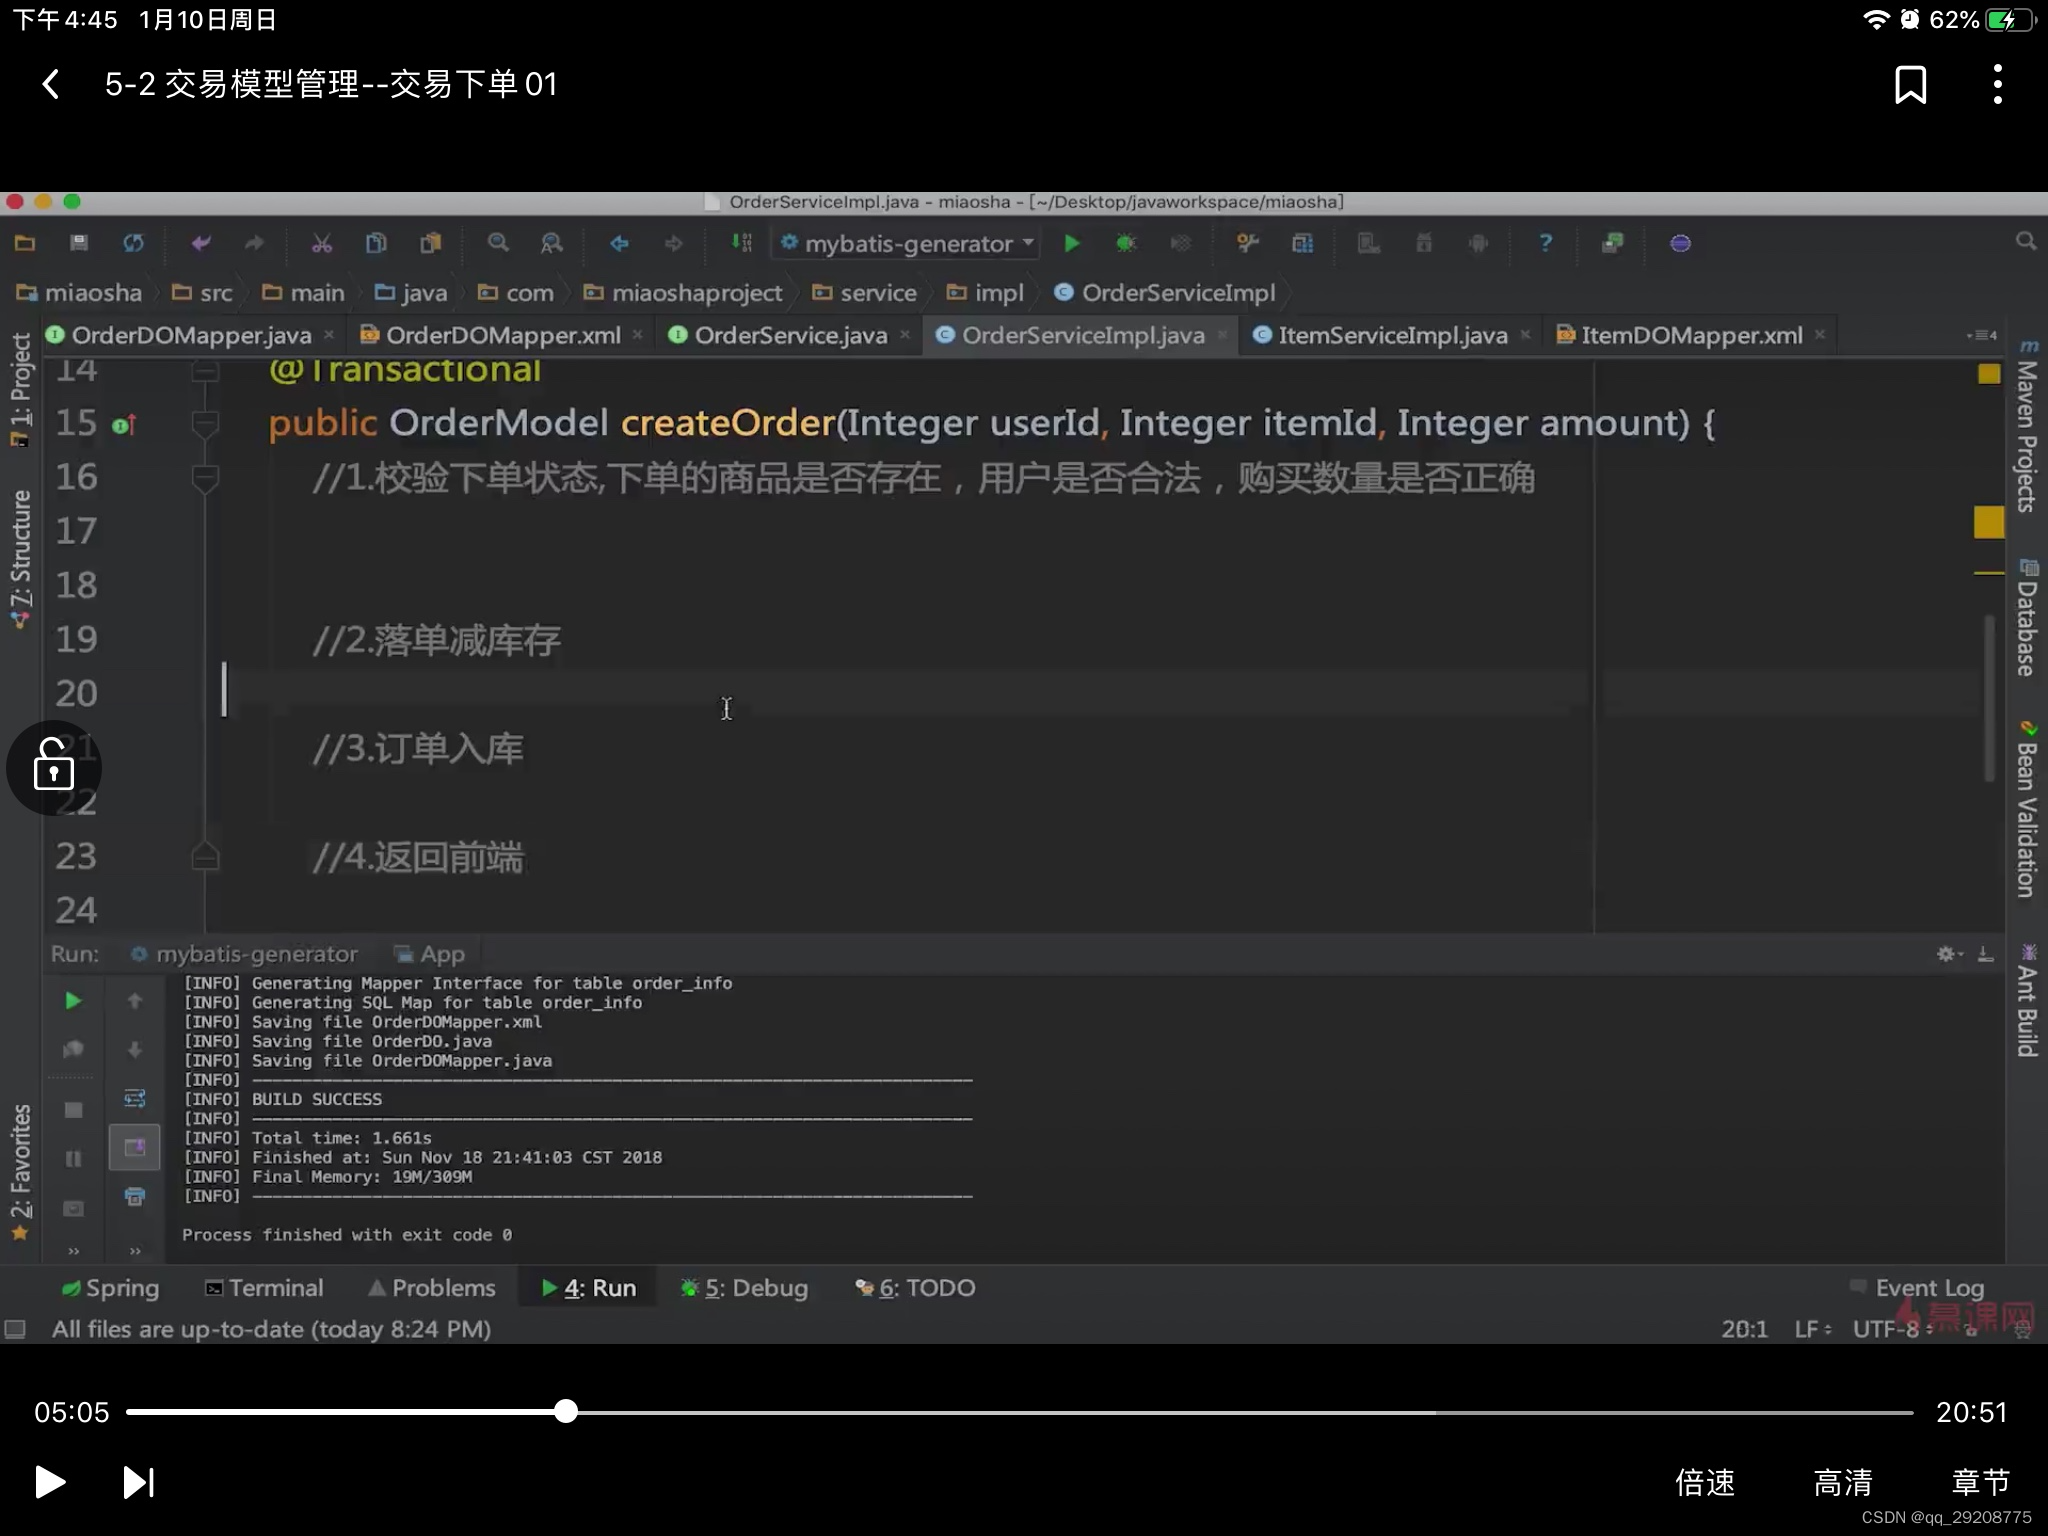Open the 倍速 playback speed option
The image size is (2048, 1536).
coord(1705,1482)
